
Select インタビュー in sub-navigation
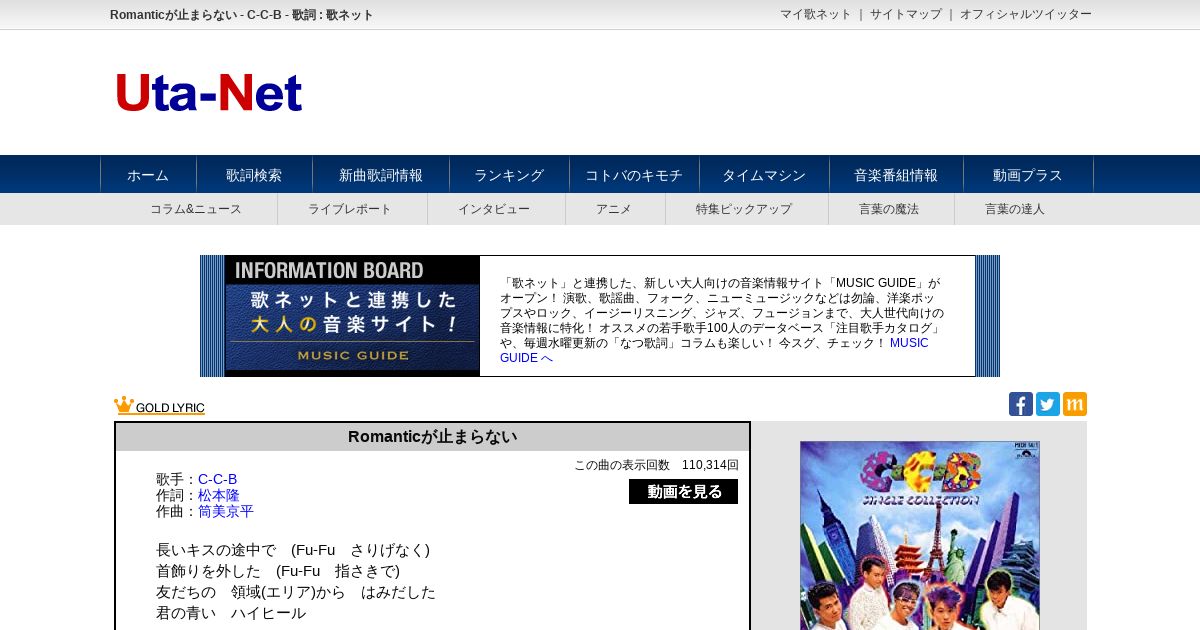click(494, 209)
